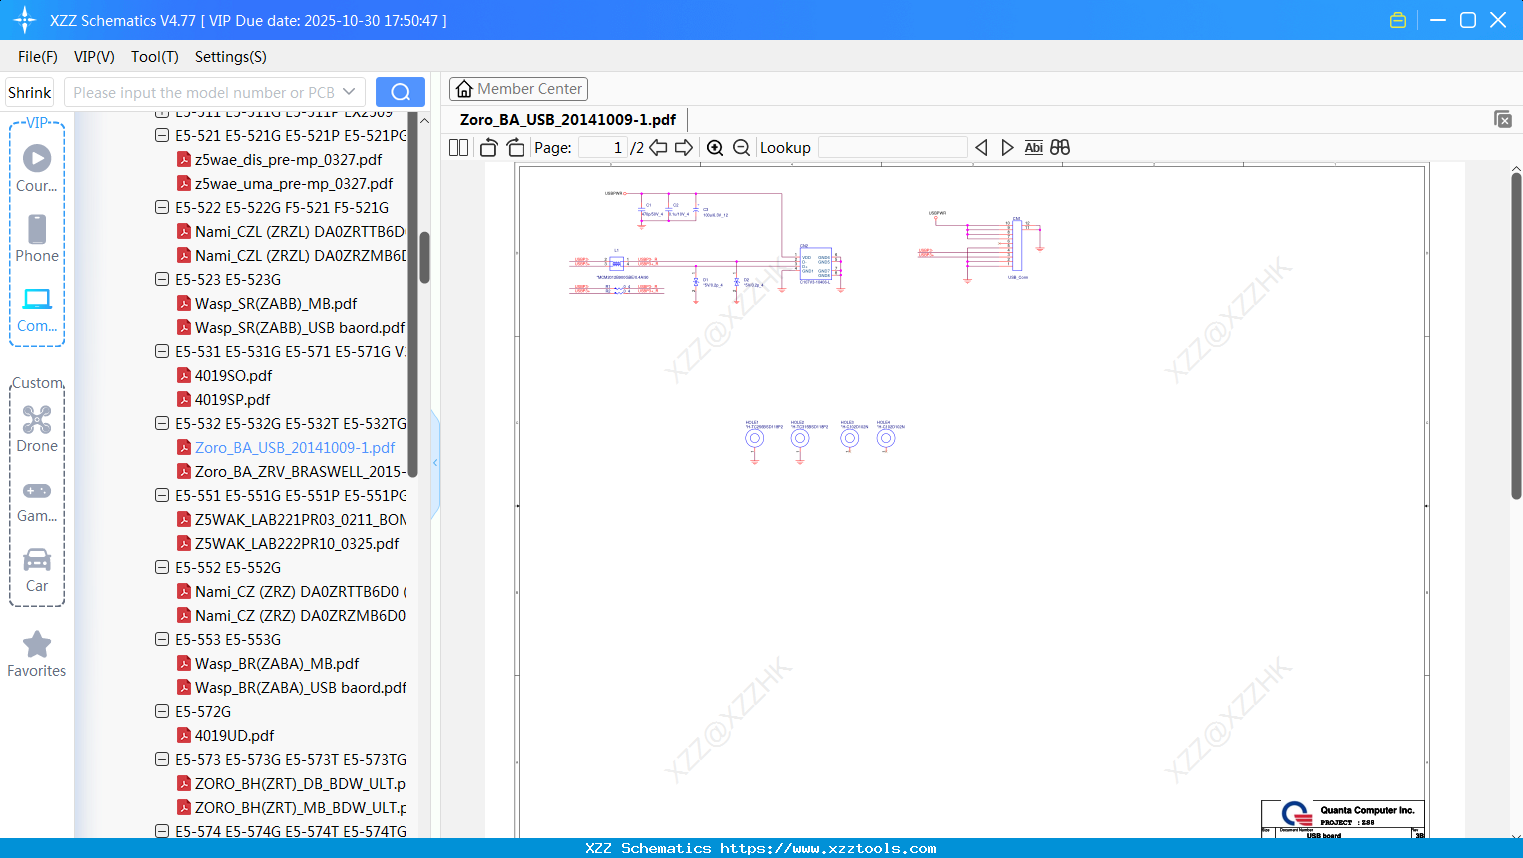Open Wasp_BR(ZABA)_MB.pdf
The image size is (1523, 858).
[x=277, y=663]
